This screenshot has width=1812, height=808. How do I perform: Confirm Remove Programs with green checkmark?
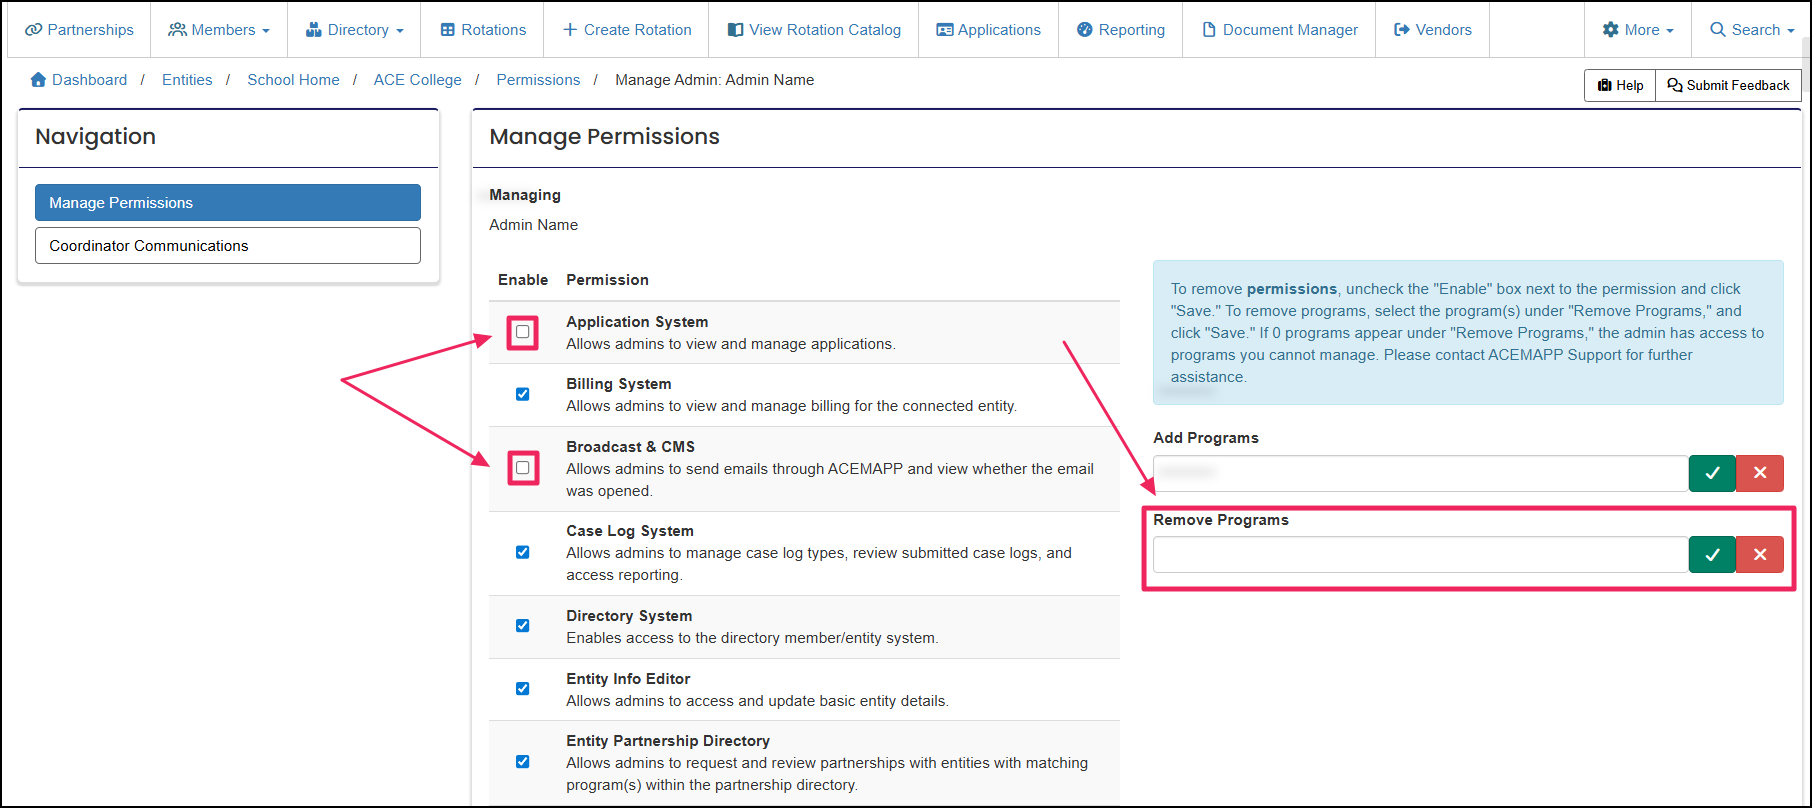[1713, 554]
